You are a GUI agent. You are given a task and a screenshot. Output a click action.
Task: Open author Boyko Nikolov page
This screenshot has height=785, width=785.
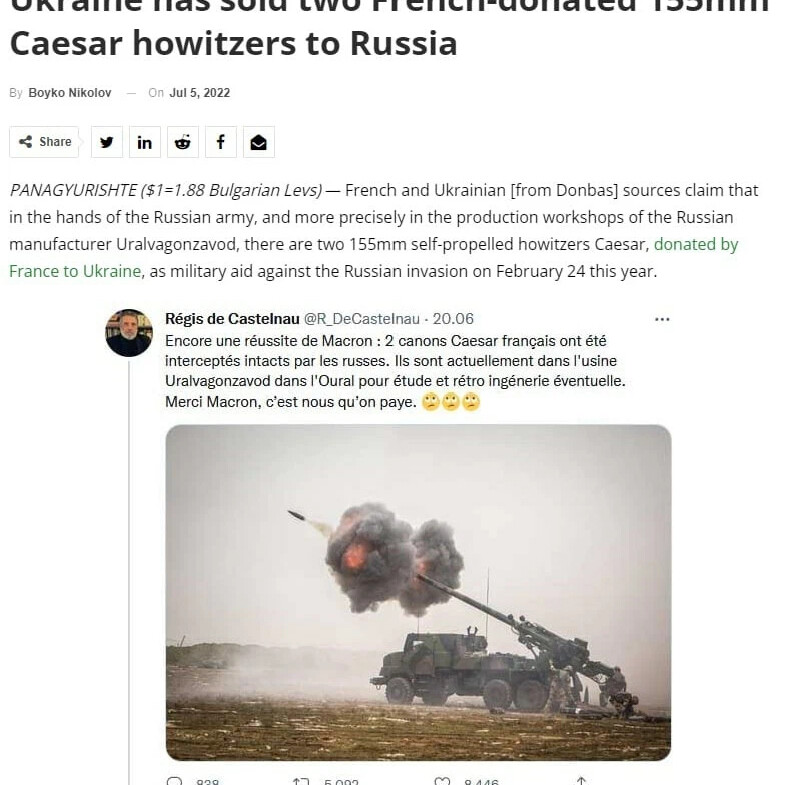click(x=70, y=93)
